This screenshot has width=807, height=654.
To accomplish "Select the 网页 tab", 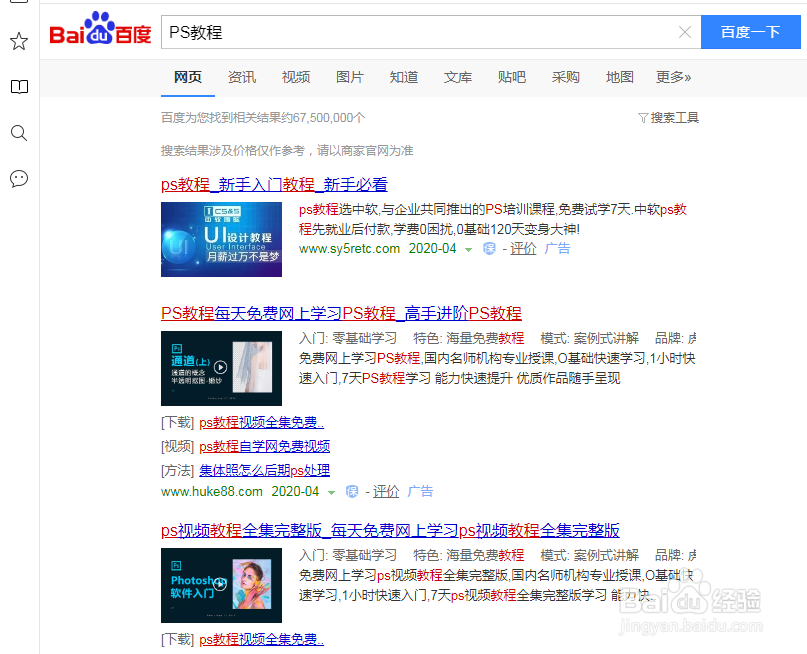I will click(x=187, y=77).
